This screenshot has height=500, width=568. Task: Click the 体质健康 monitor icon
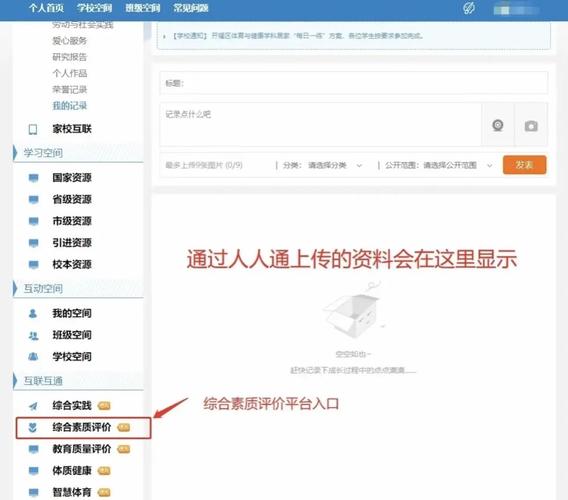pos(33,471)
